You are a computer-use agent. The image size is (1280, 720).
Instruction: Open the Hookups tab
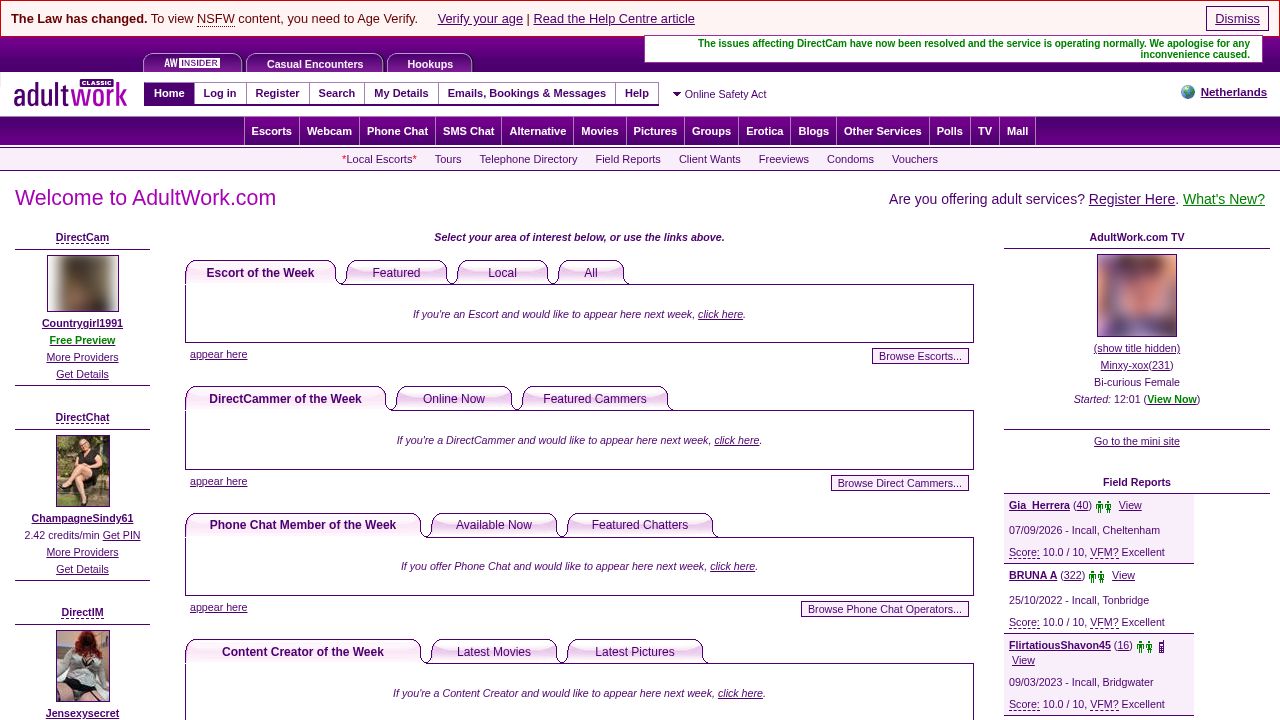pos(430,63)
